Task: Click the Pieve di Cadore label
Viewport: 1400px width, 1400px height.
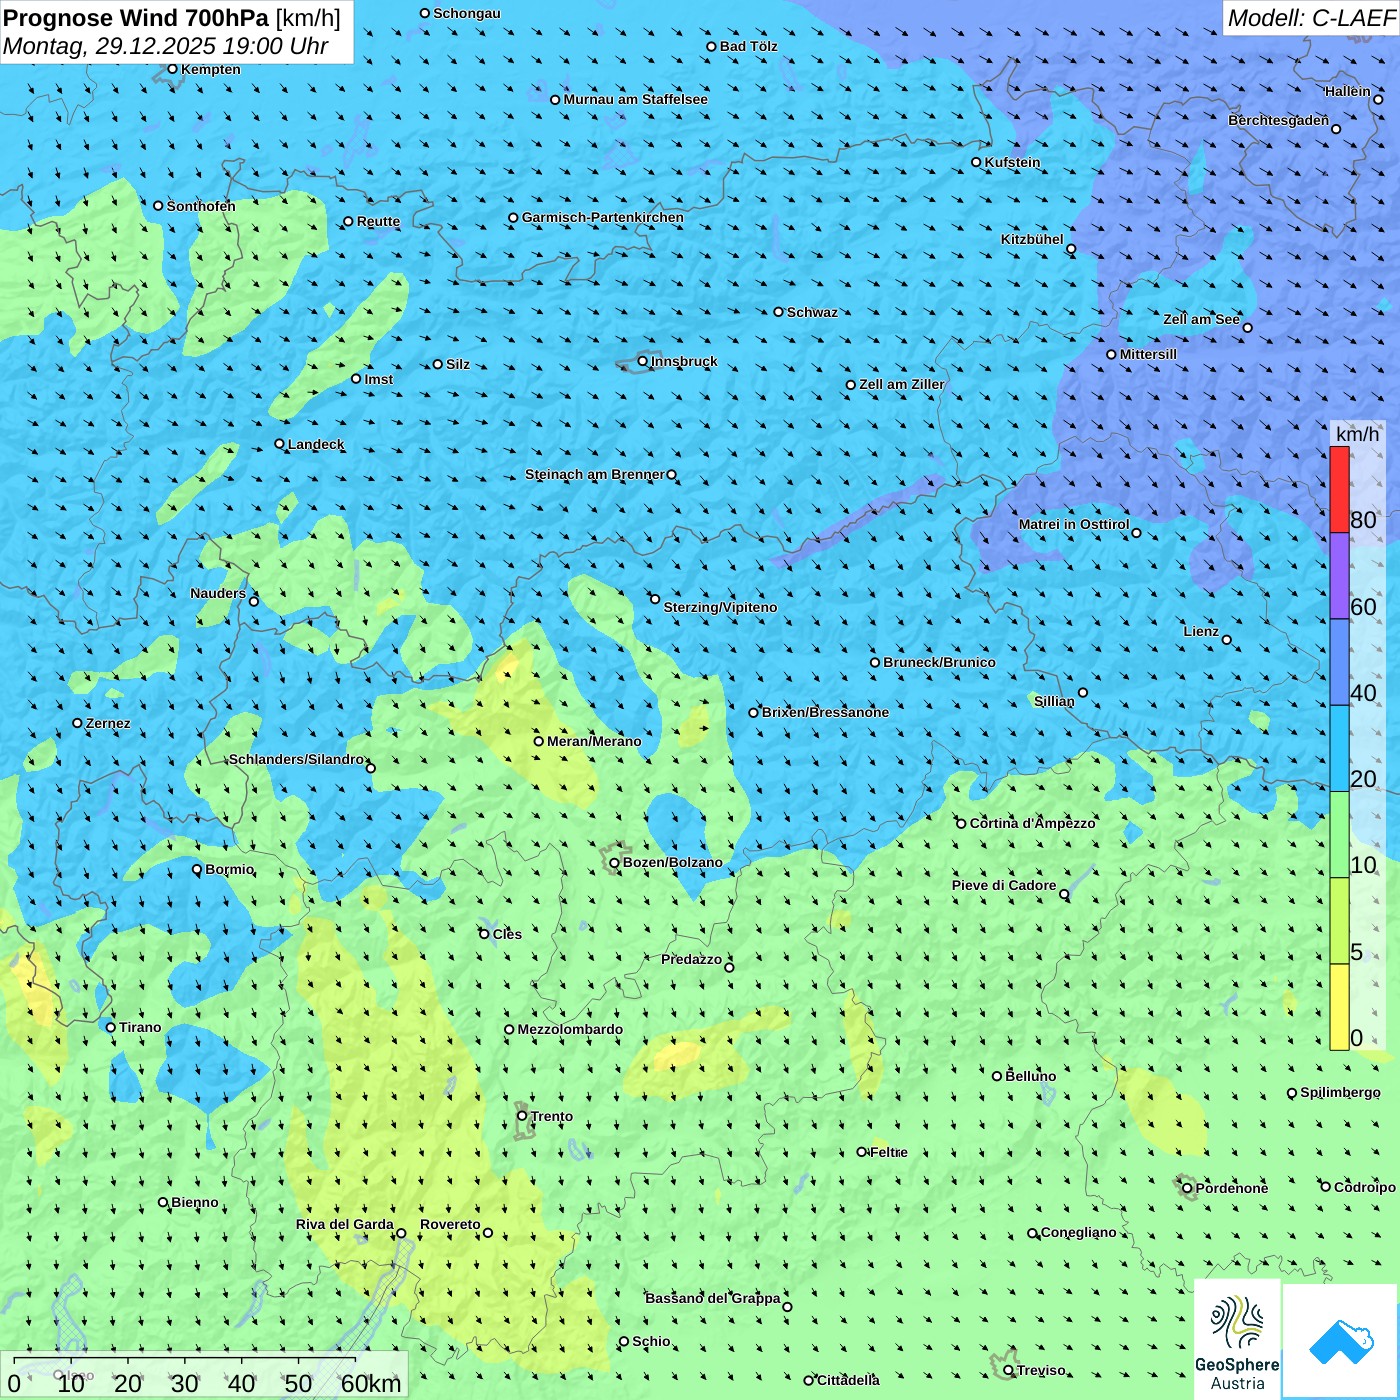Action: tap(1004, 885)
